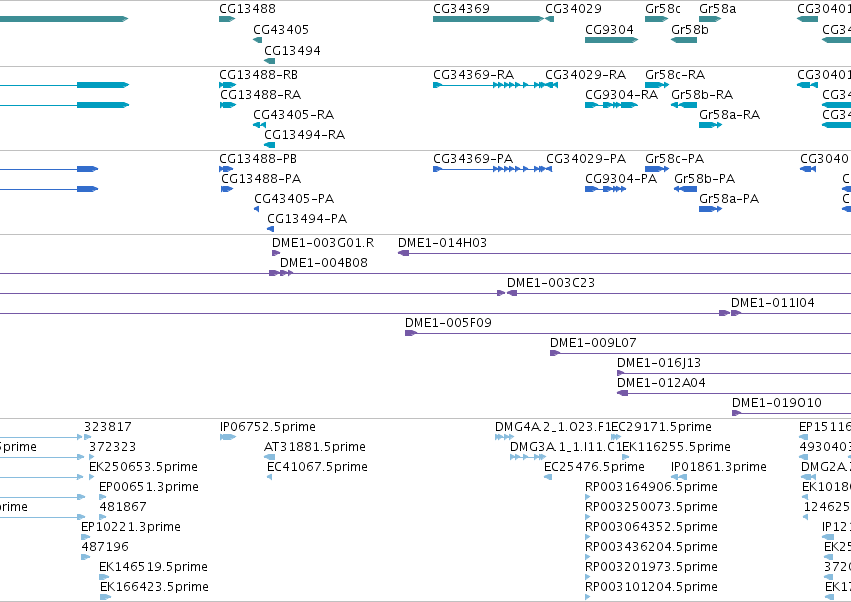Click the DME1-009L07 clone label
Viewport: 851px width, 602px height.
click(x=593, y=343)
